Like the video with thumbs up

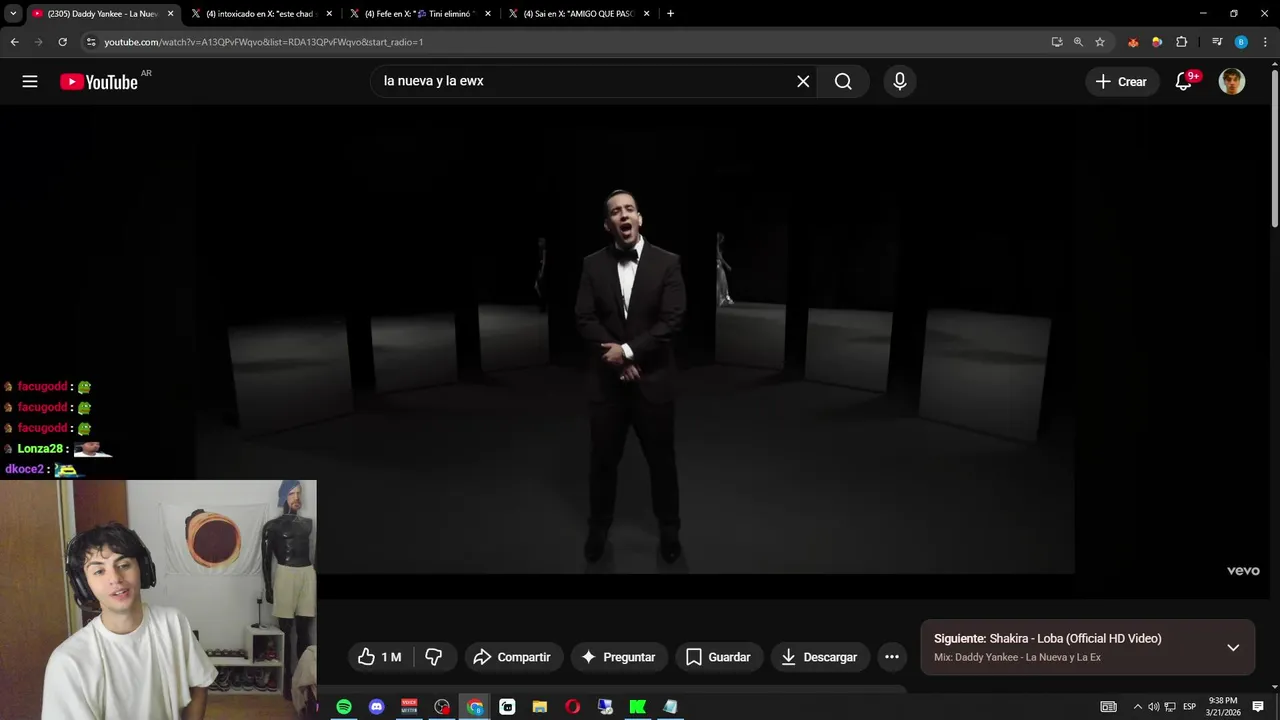pyautogui.click(x=379, y=657)
